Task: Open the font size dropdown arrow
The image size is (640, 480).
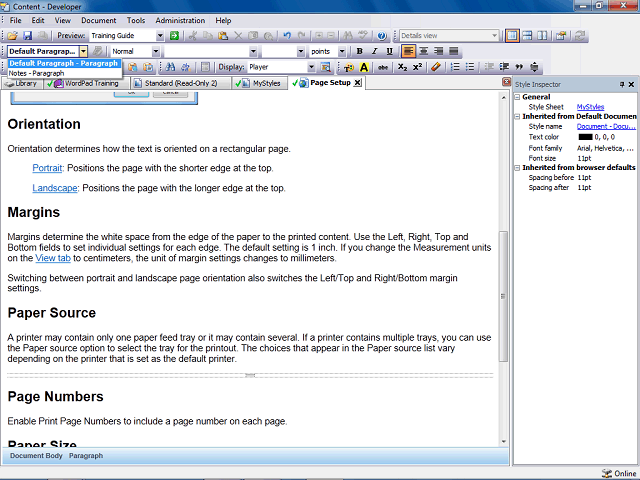Action: 301,51
